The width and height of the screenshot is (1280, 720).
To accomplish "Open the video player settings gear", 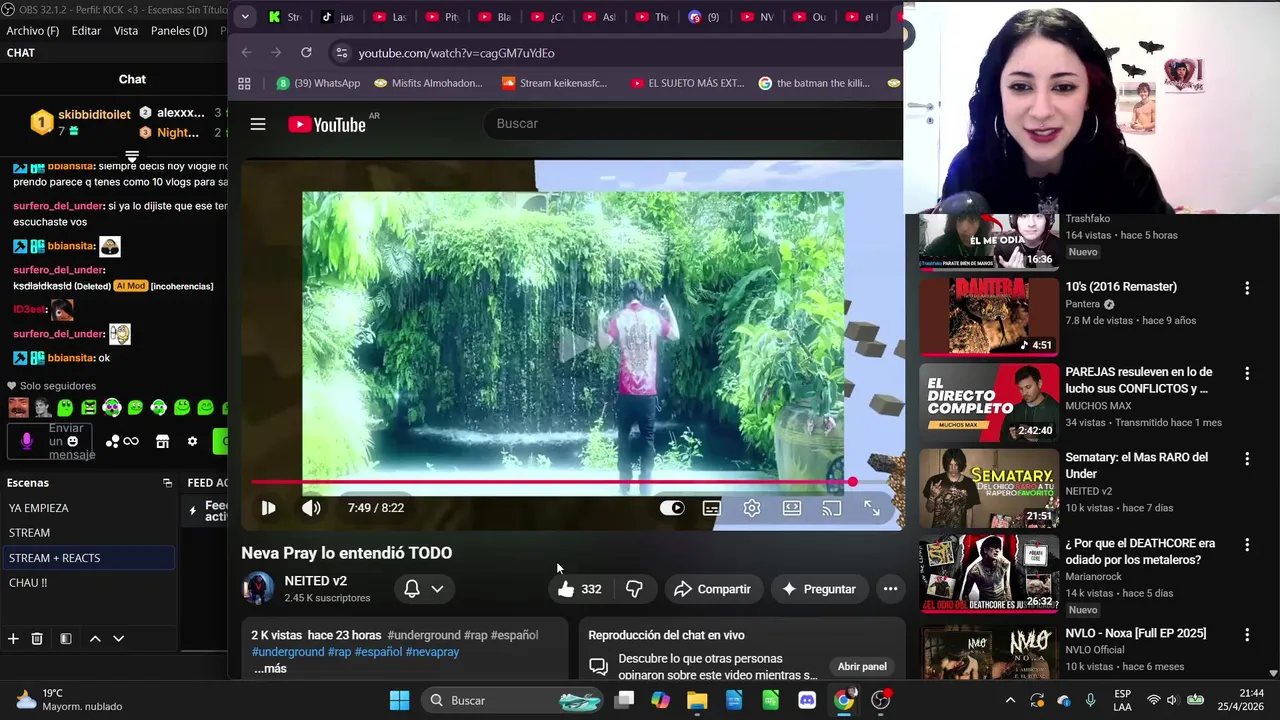I will [x=752, y=508].
